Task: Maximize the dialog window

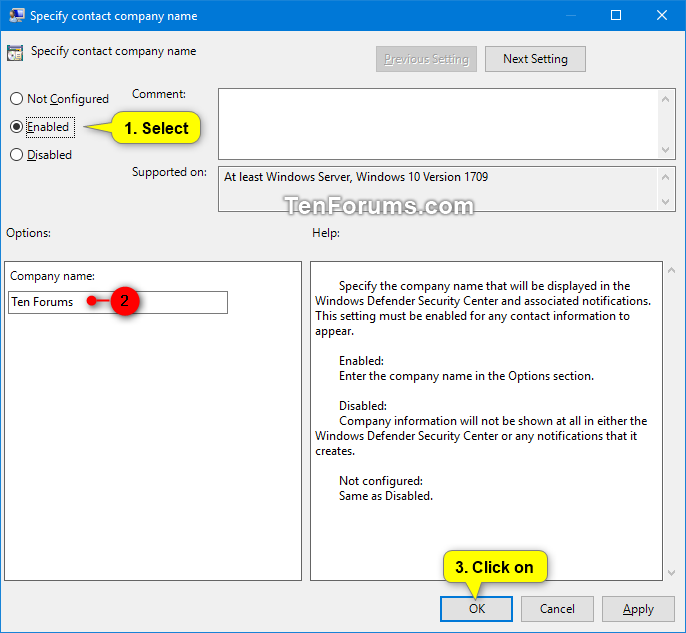Action: coord(616,15)
